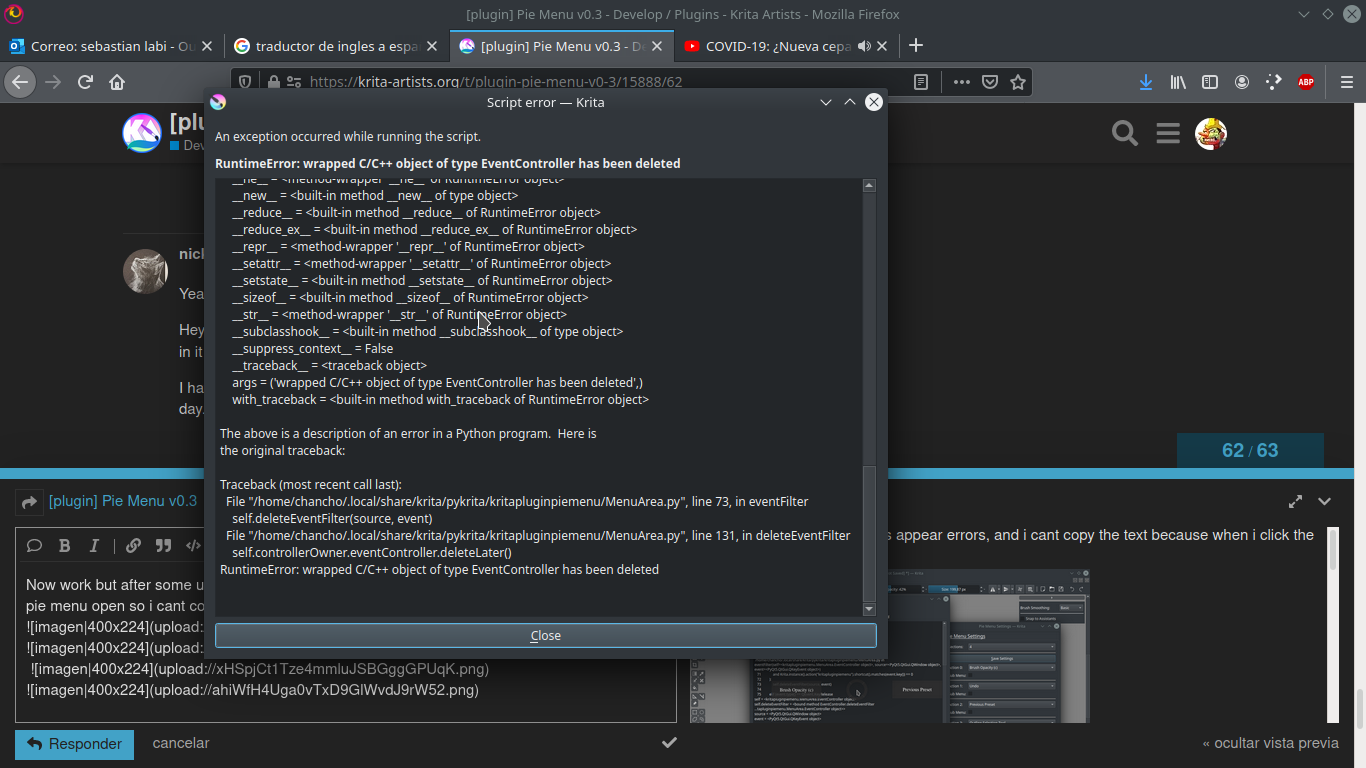
Task: Insert a hyperlink in the reply composer
Action: click(133, 545)
